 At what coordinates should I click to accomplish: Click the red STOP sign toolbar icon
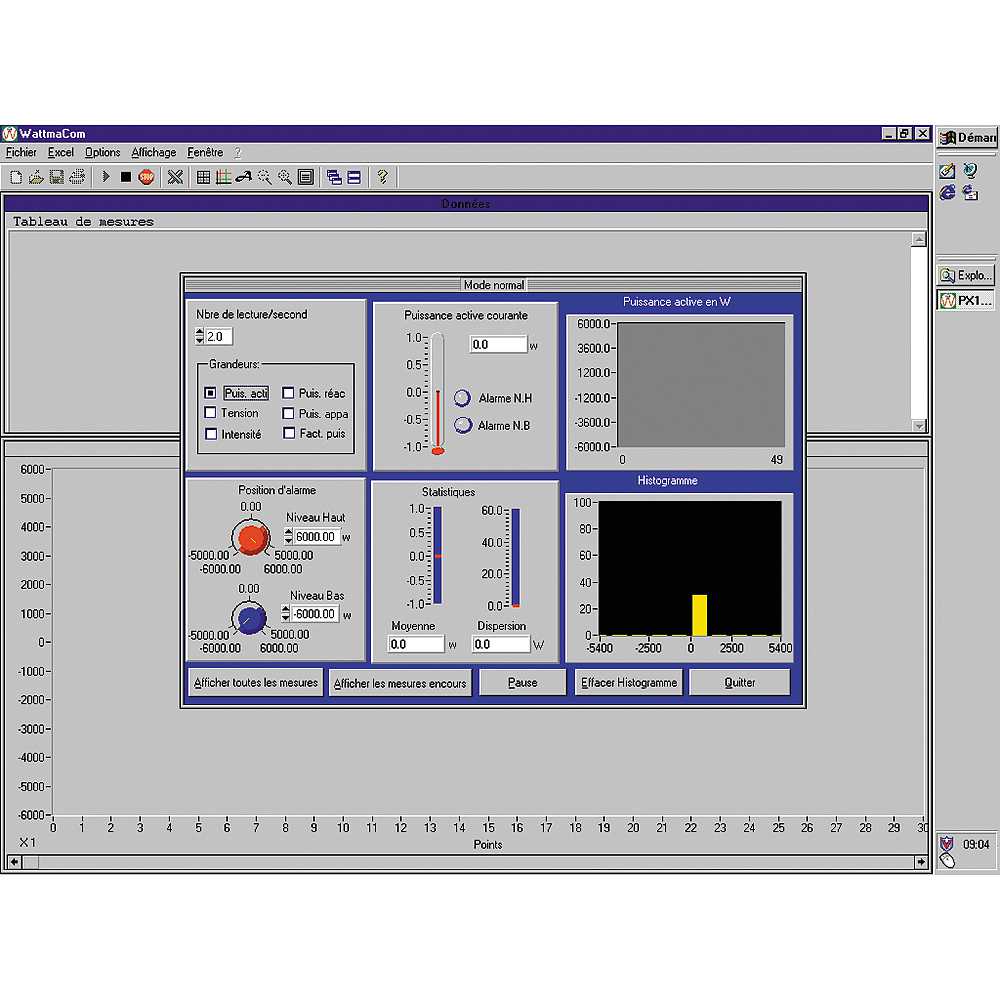146,177
